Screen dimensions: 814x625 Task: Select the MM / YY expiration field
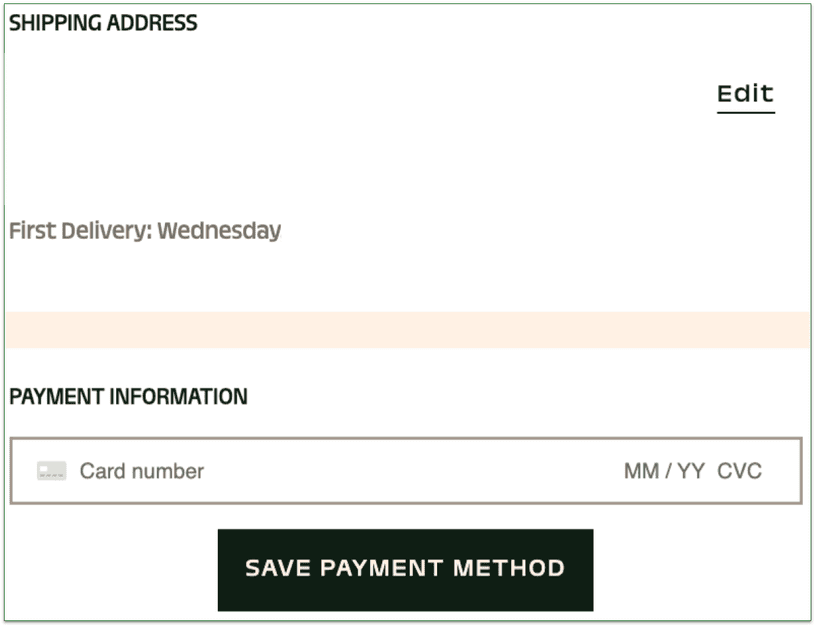[660, 470]
